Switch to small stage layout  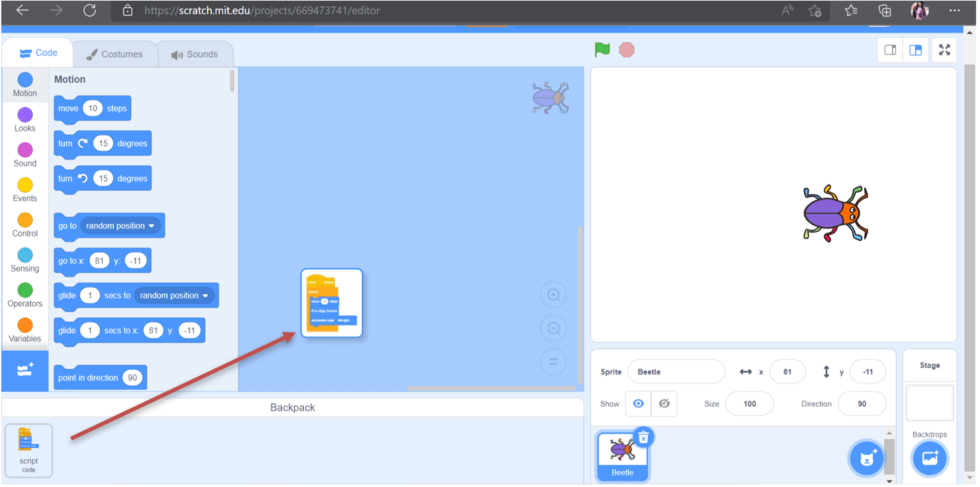pos(890,50)
